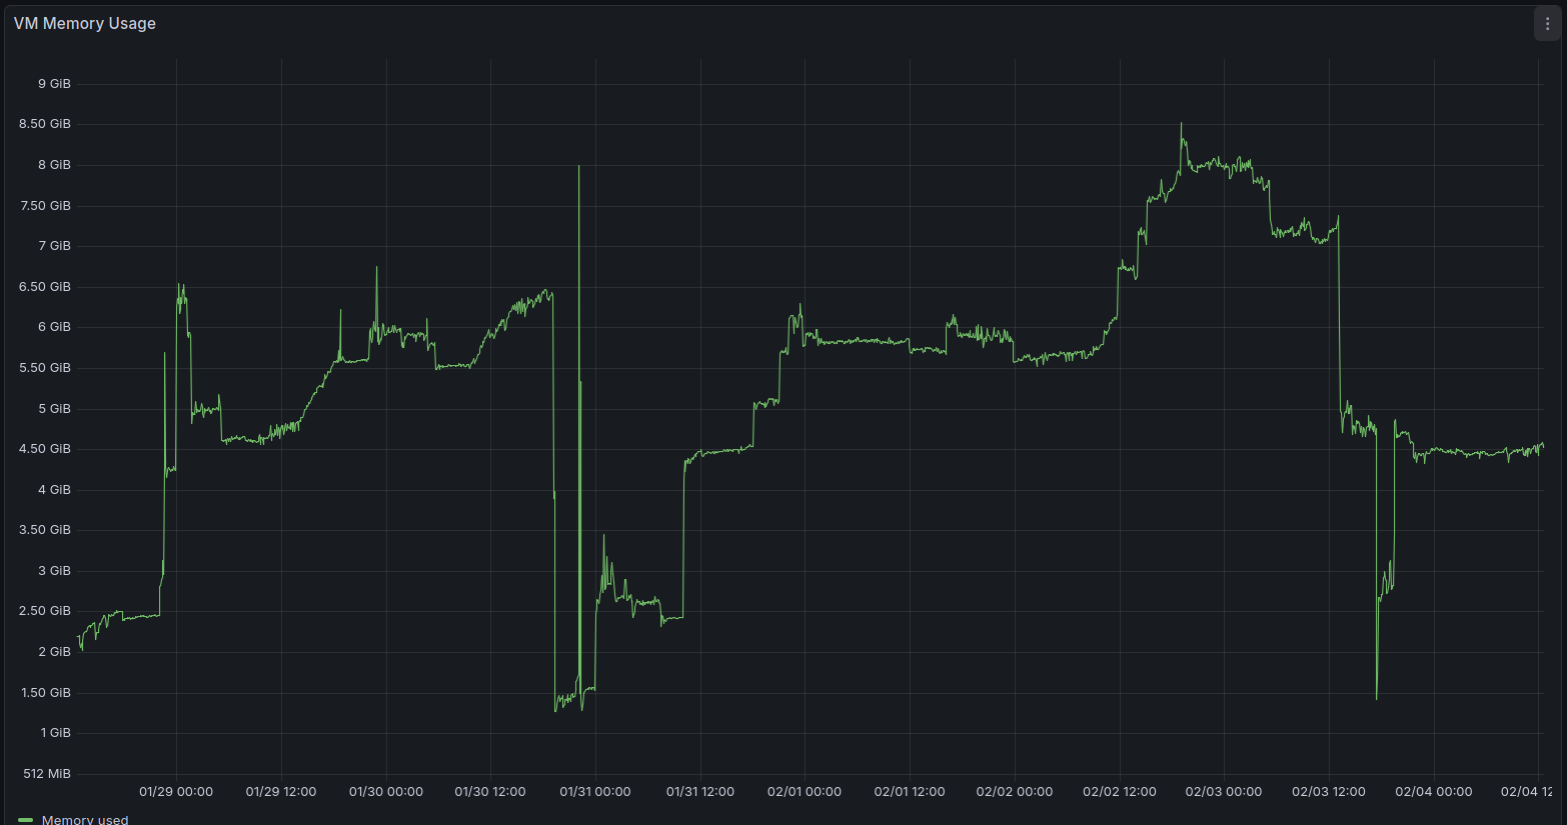Click the 01/30 12:00 x-axis label
1567x825 pixels.
tap(490, 791)
